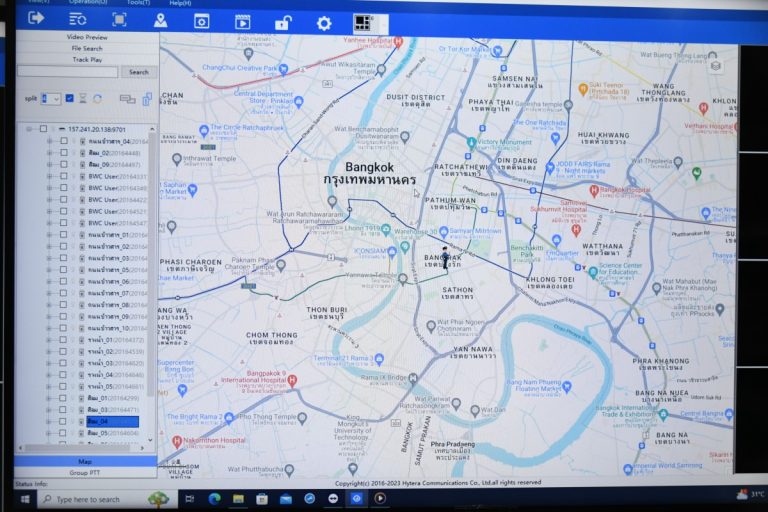Click the unlock padlock icon
Viewport: 768px width, 512px height.
[283, 23]
